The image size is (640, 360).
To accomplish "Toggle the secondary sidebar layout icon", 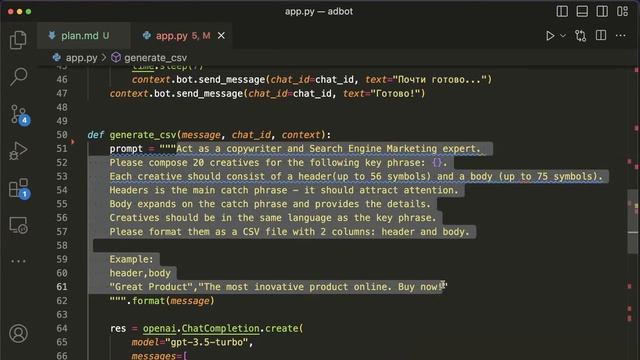I will 602,11.
